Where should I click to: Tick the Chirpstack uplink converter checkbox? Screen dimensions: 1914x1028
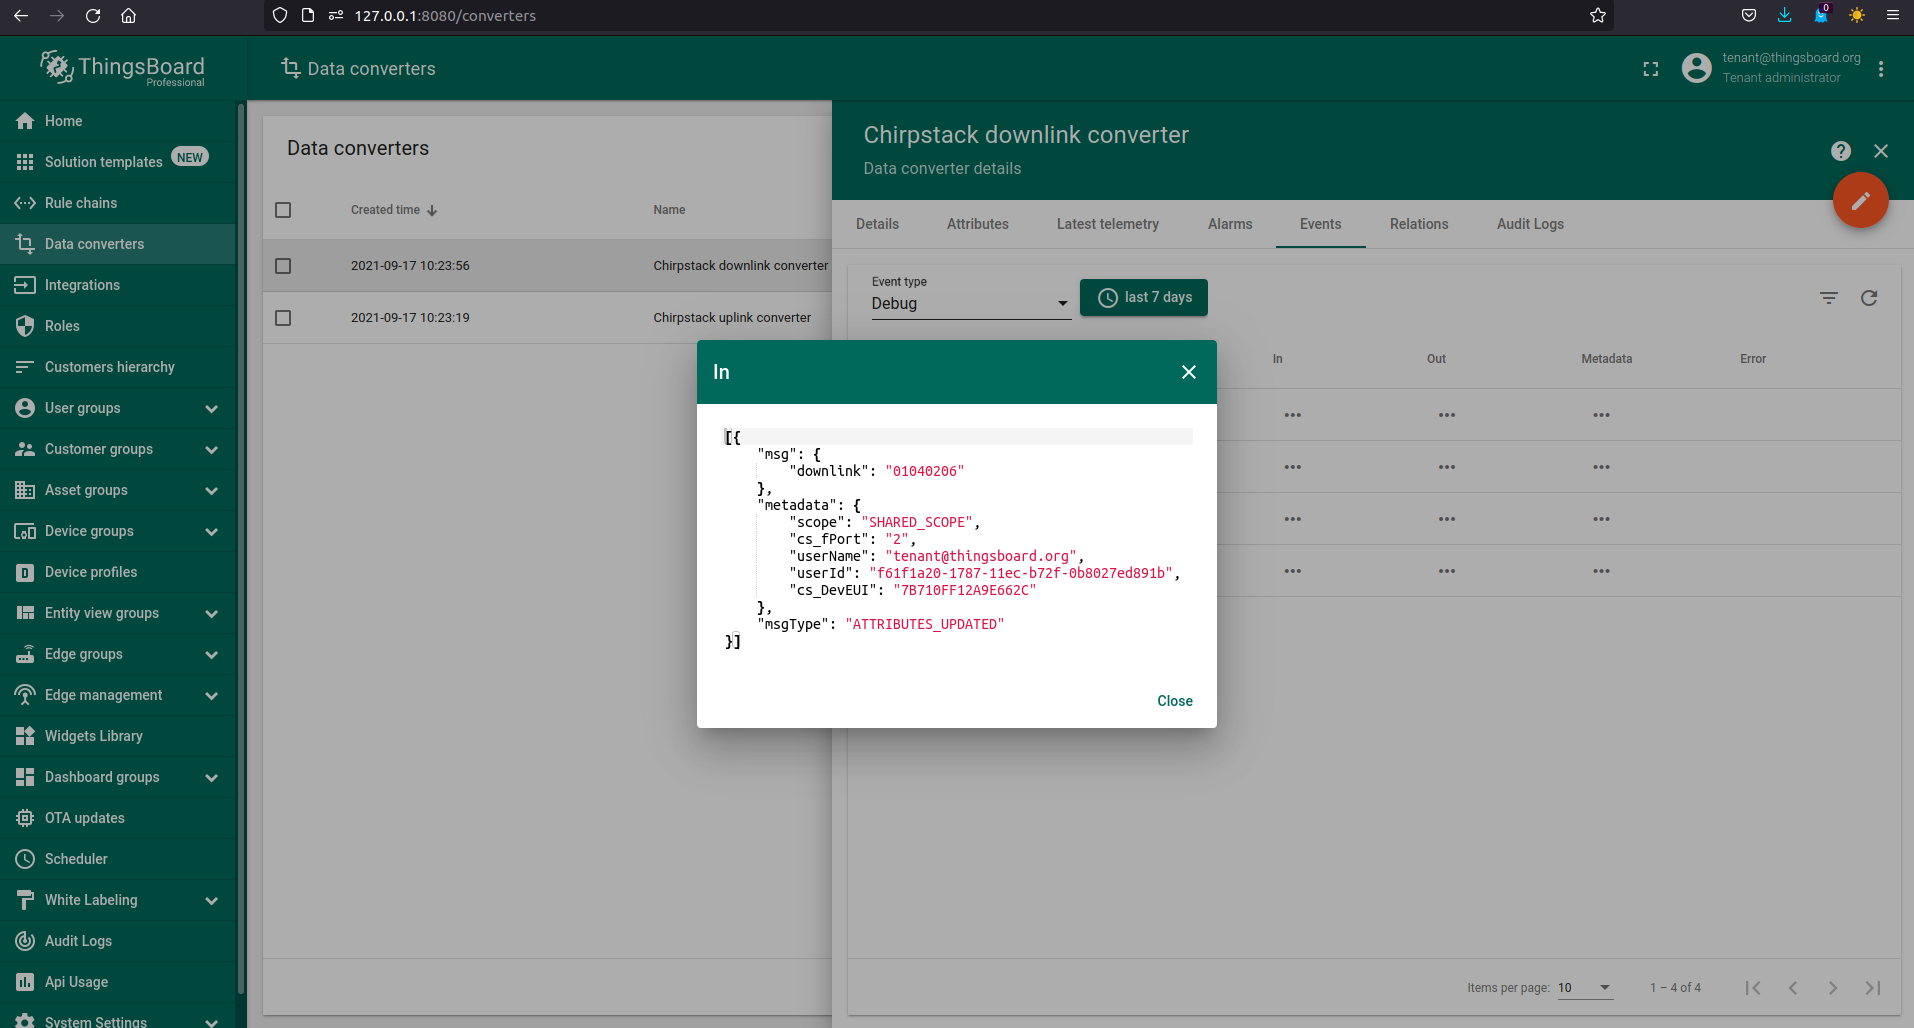tap(283, 318)
